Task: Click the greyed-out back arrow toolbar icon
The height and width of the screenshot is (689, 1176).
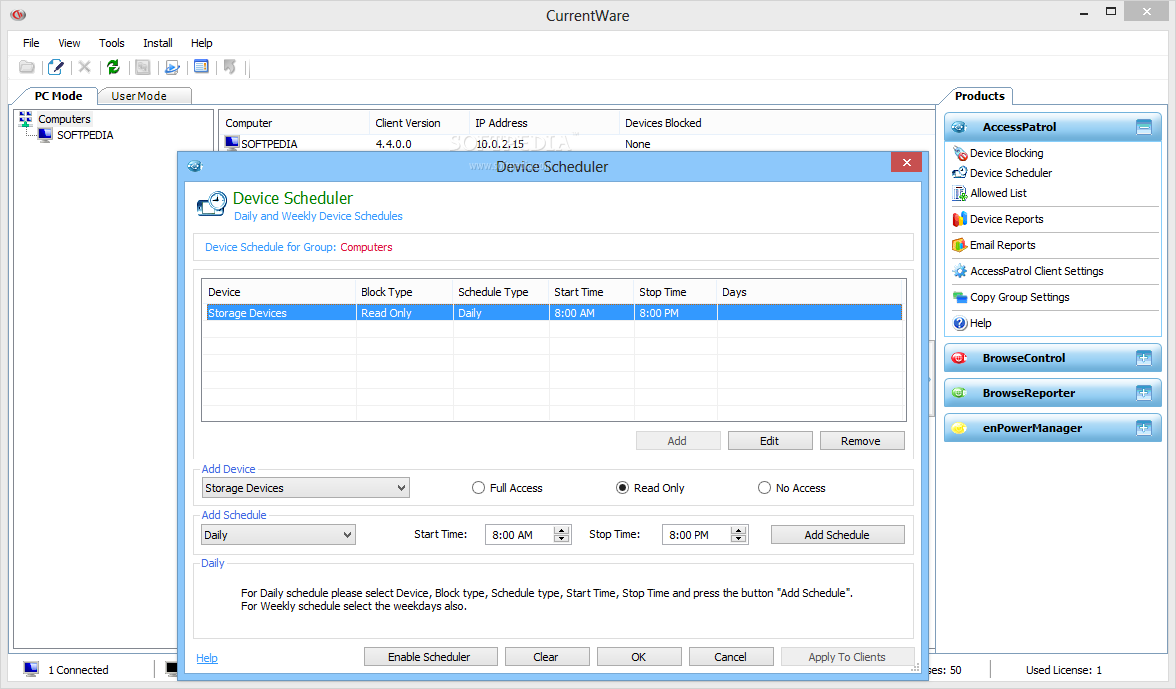Action: point(230,67)
